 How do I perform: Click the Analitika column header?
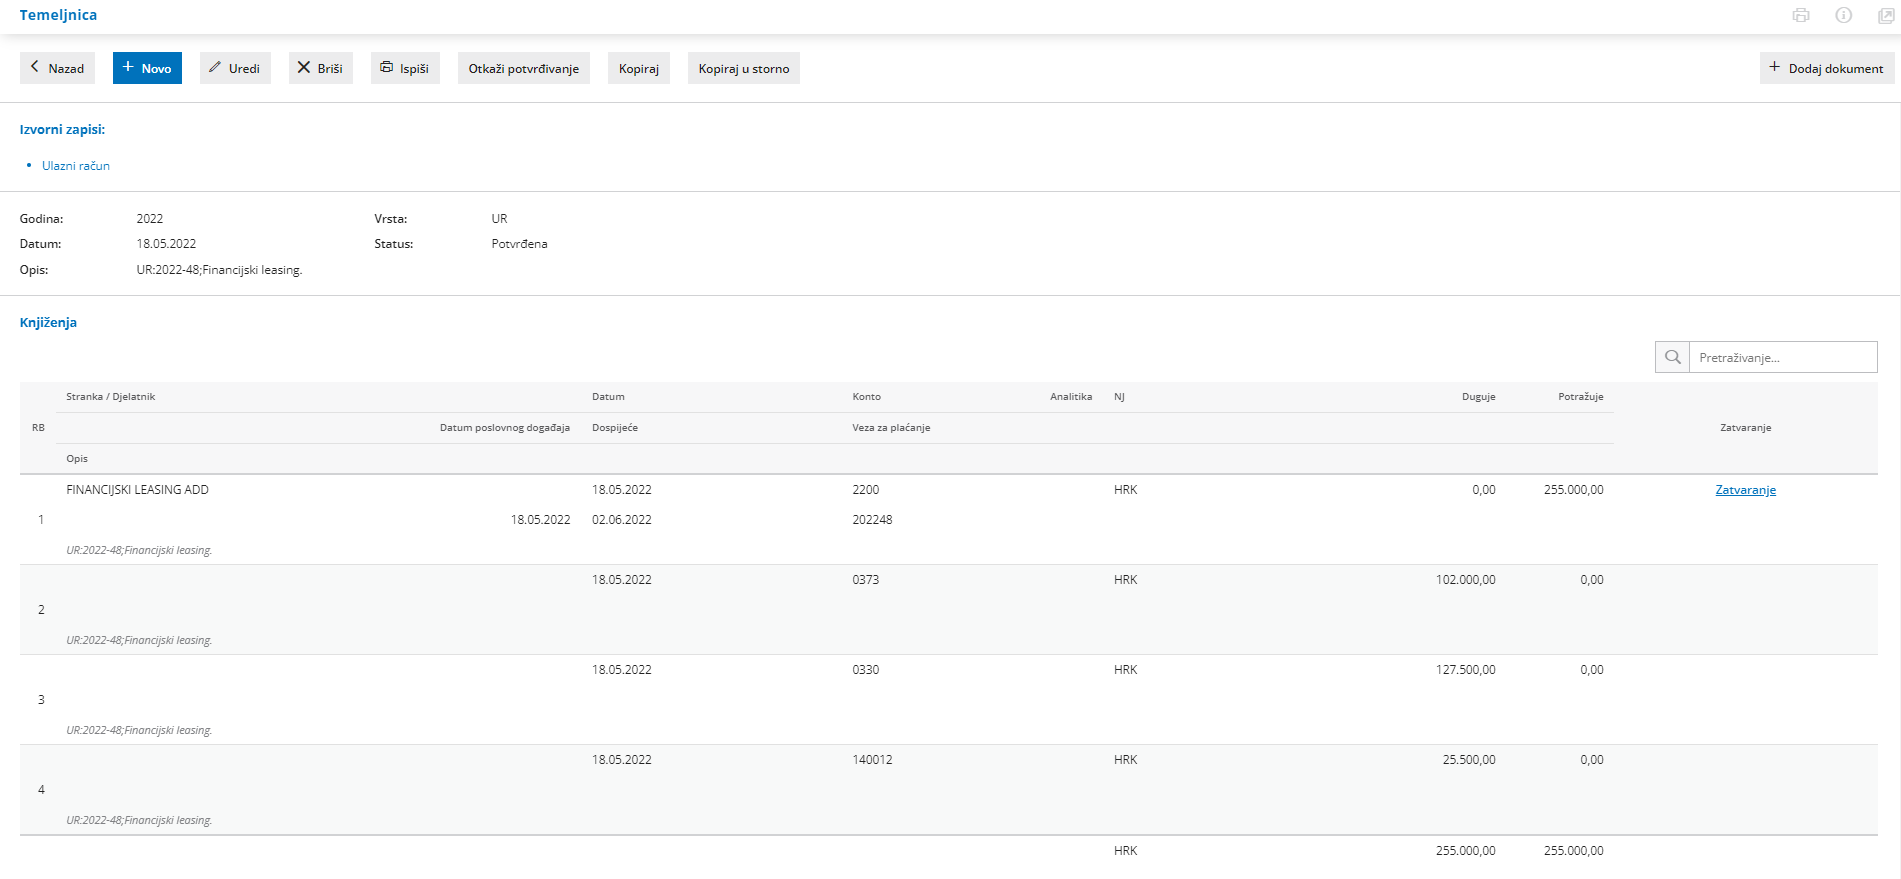coord(1071,397)
